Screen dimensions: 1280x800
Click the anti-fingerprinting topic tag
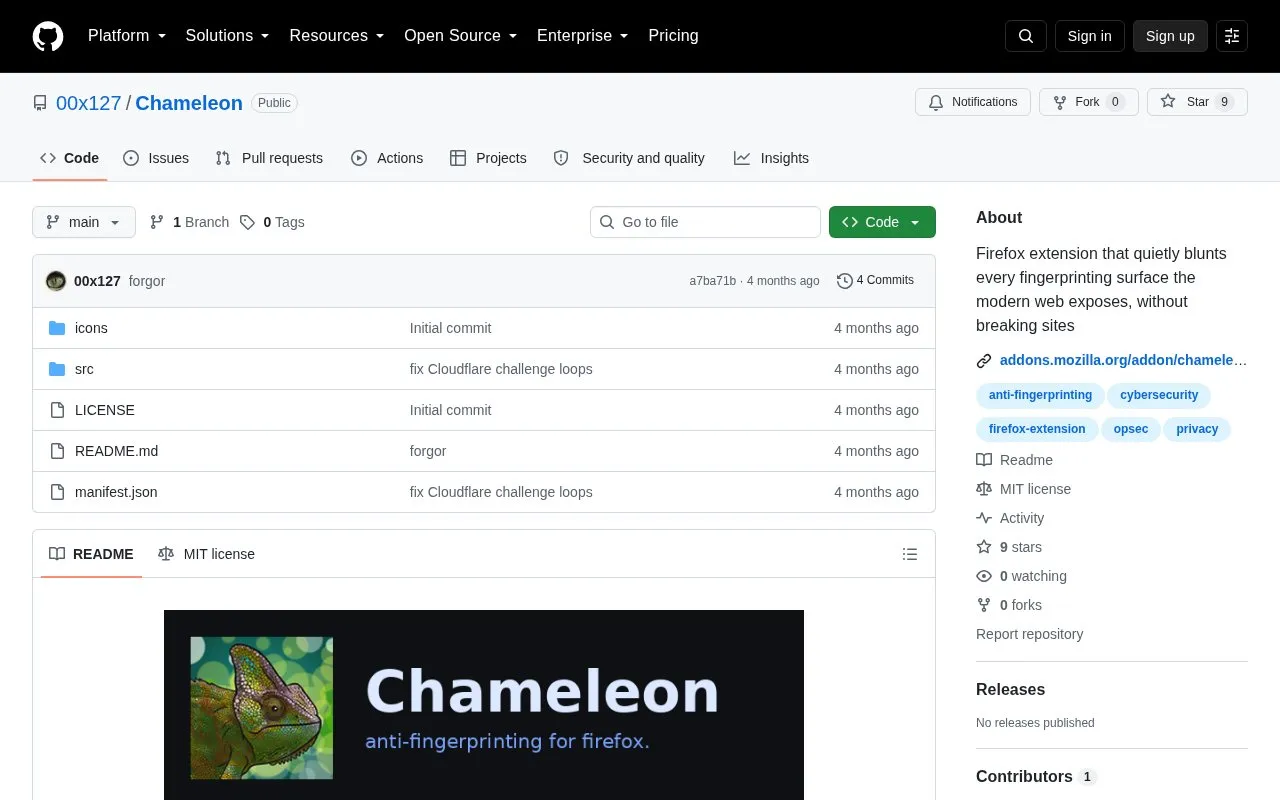click(1040, 395)
